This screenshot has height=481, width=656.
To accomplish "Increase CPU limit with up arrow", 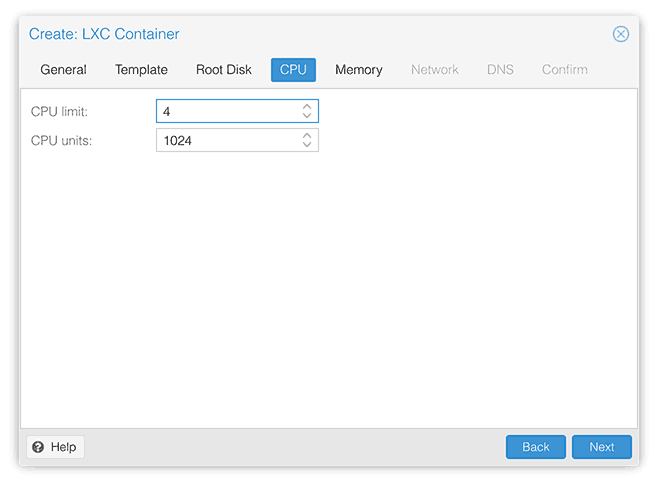I will (x=307, y=106).
